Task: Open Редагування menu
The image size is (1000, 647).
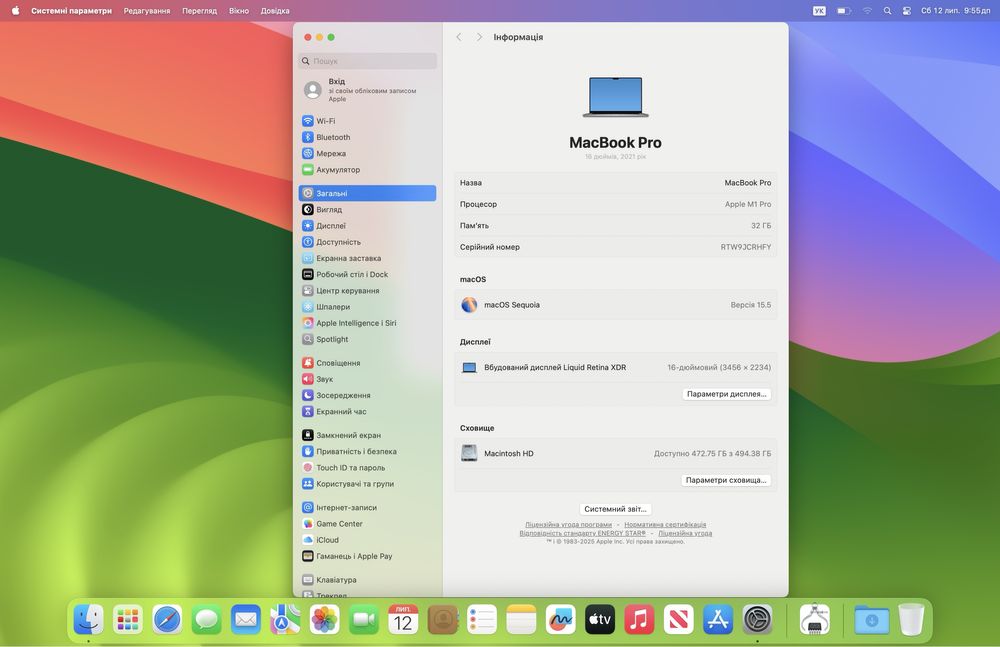Action: point(147,11)
